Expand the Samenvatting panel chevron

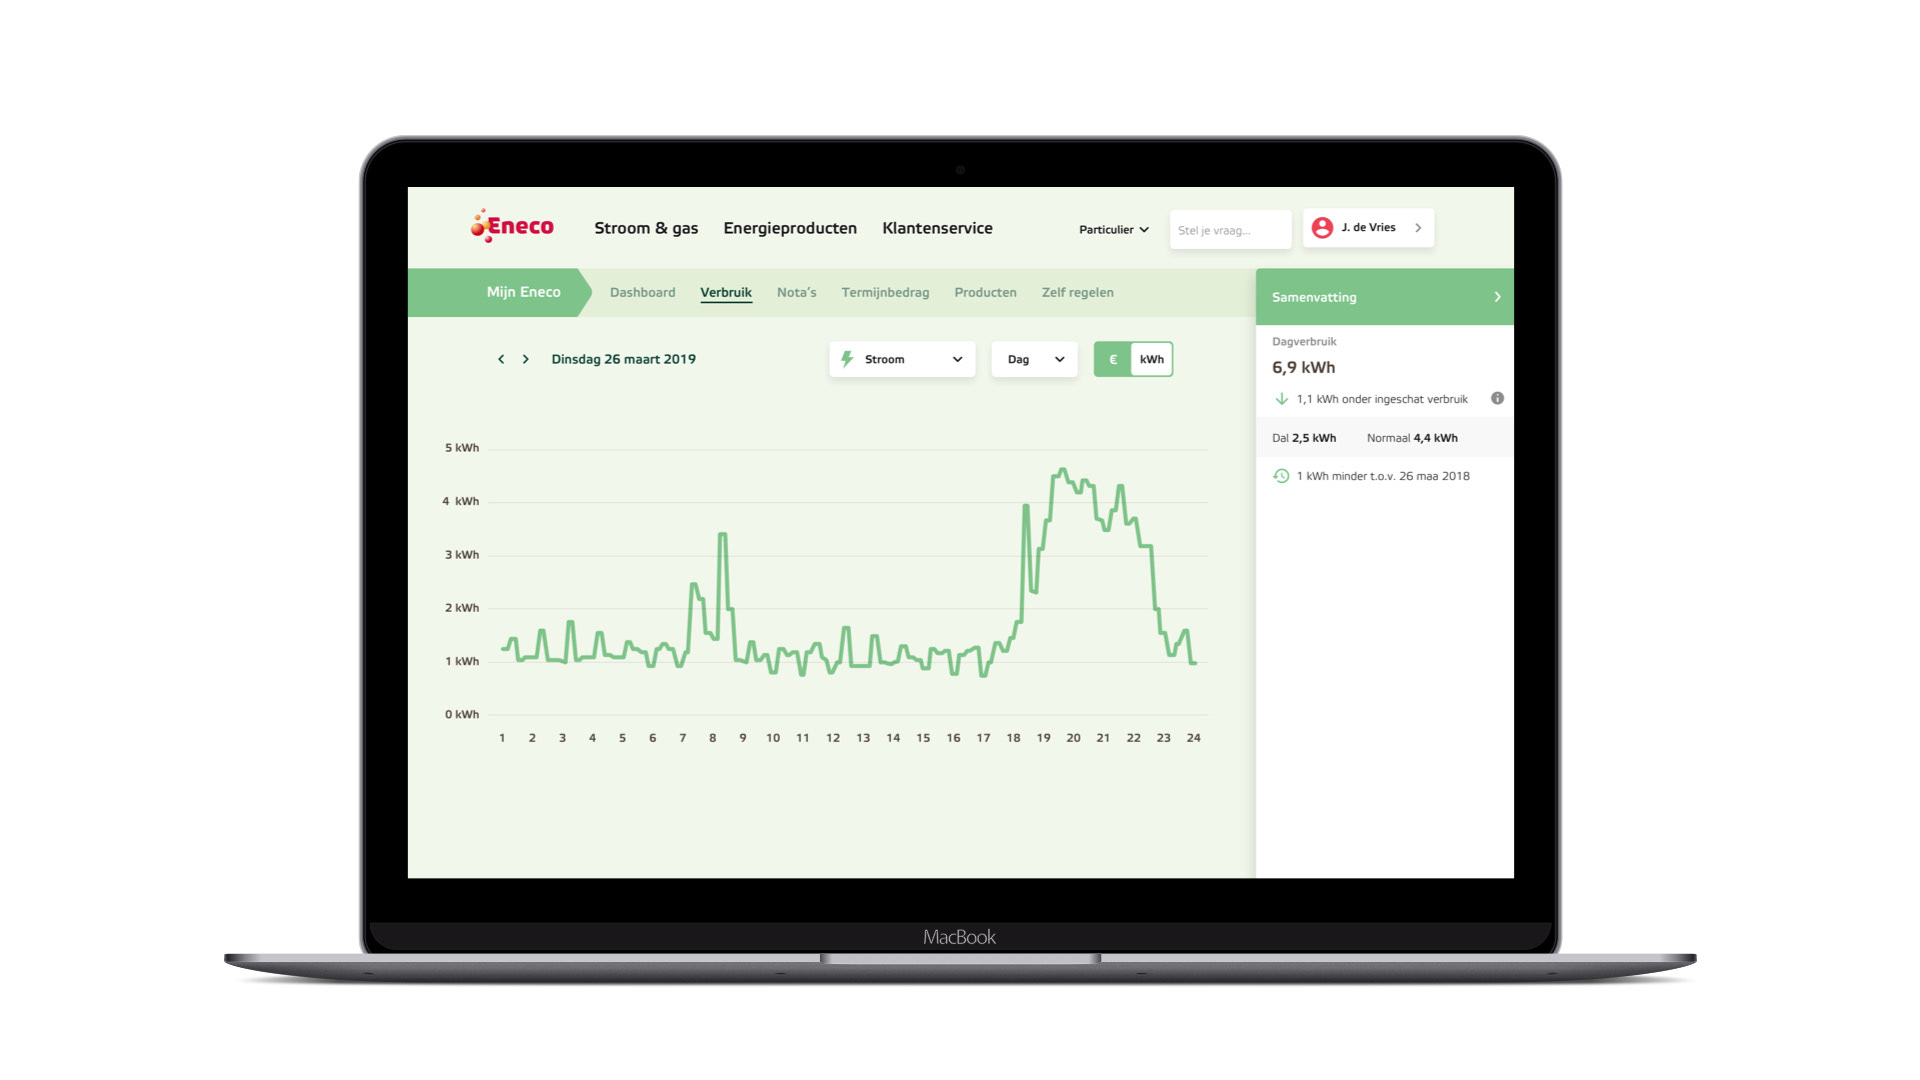(x=1497, y=297)
